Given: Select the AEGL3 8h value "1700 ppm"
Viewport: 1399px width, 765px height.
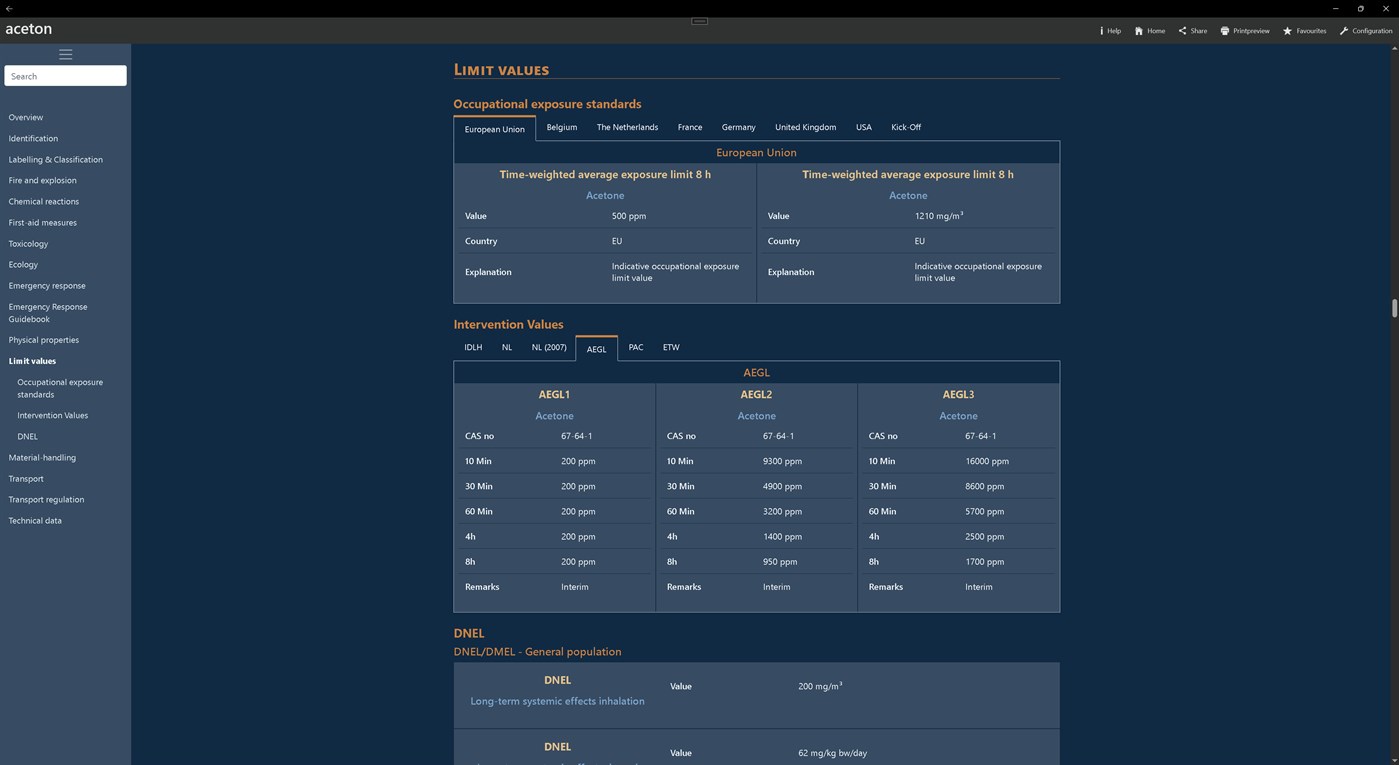Looking at the screenshot, I should 985,561.
